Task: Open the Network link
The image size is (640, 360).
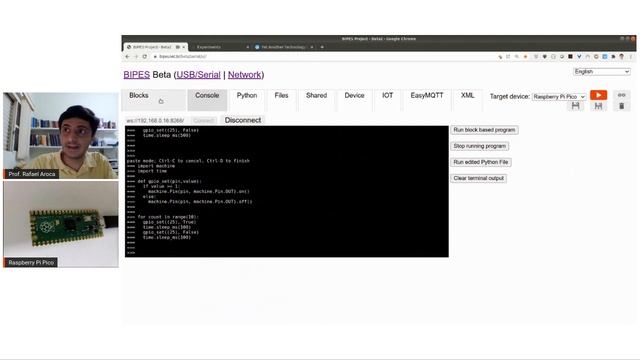Action: 244,75
